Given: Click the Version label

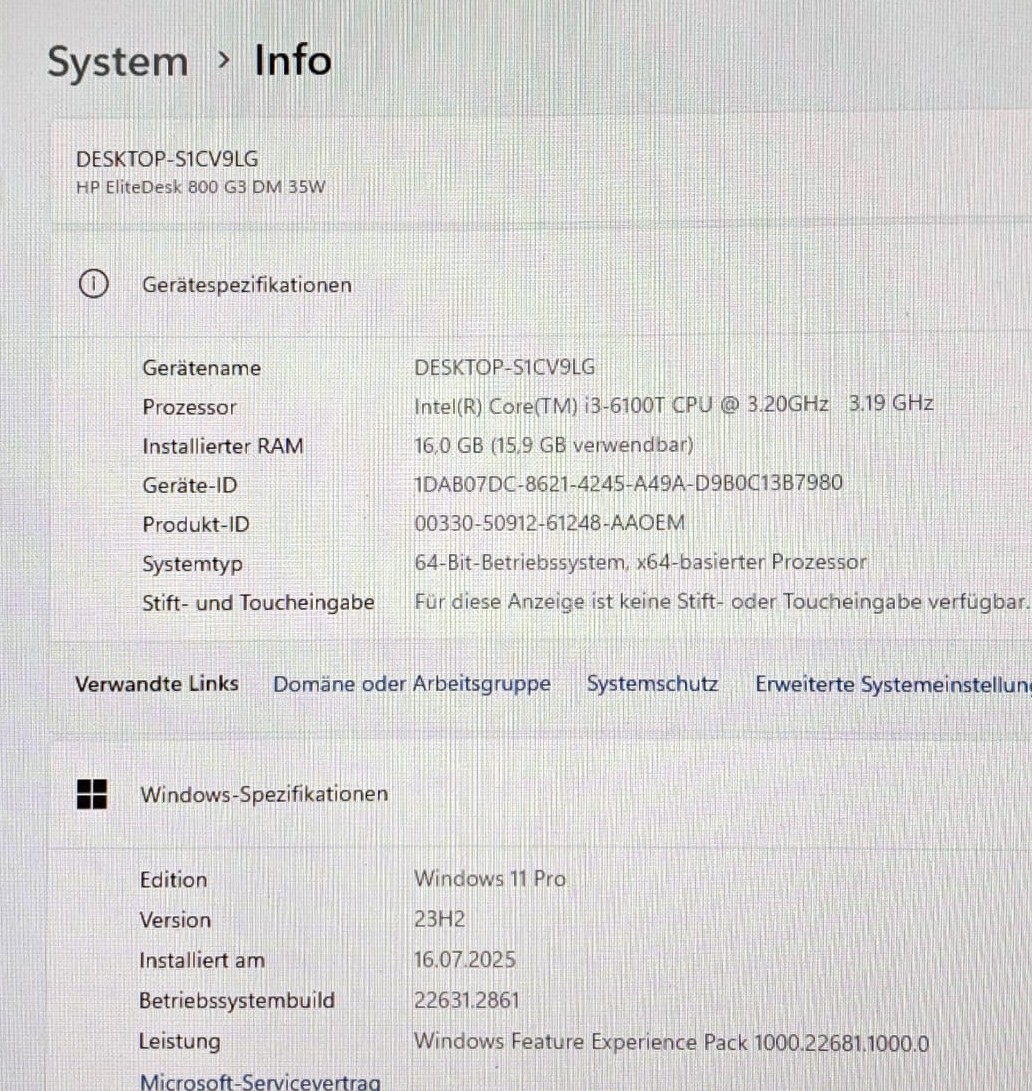Looking at the screenshot, I should (x=175, y=920).
